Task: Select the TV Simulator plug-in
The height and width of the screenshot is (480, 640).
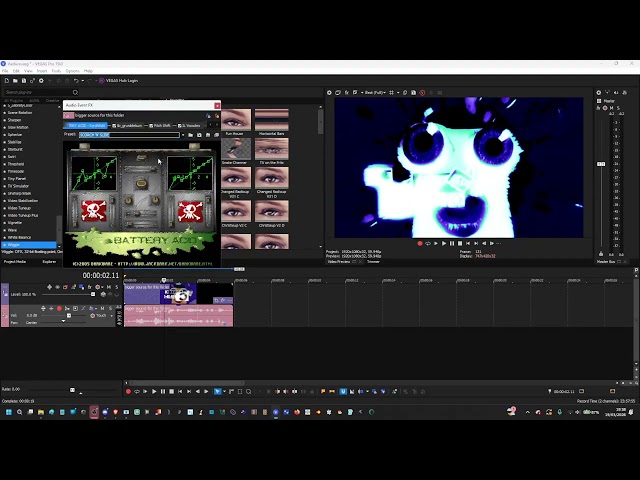Action: pos(18,186)
